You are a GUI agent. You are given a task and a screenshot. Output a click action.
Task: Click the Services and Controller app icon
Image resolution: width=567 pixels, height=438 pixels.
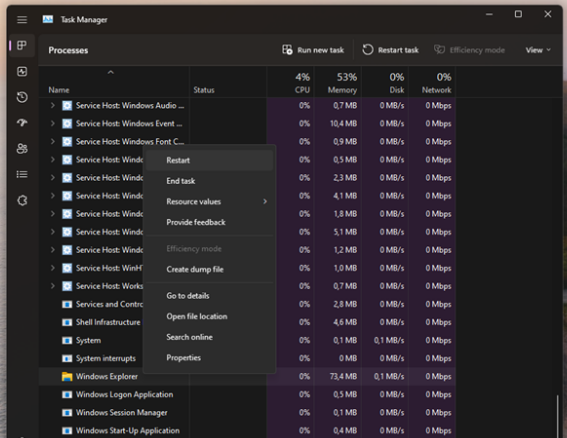pos(67,304)
